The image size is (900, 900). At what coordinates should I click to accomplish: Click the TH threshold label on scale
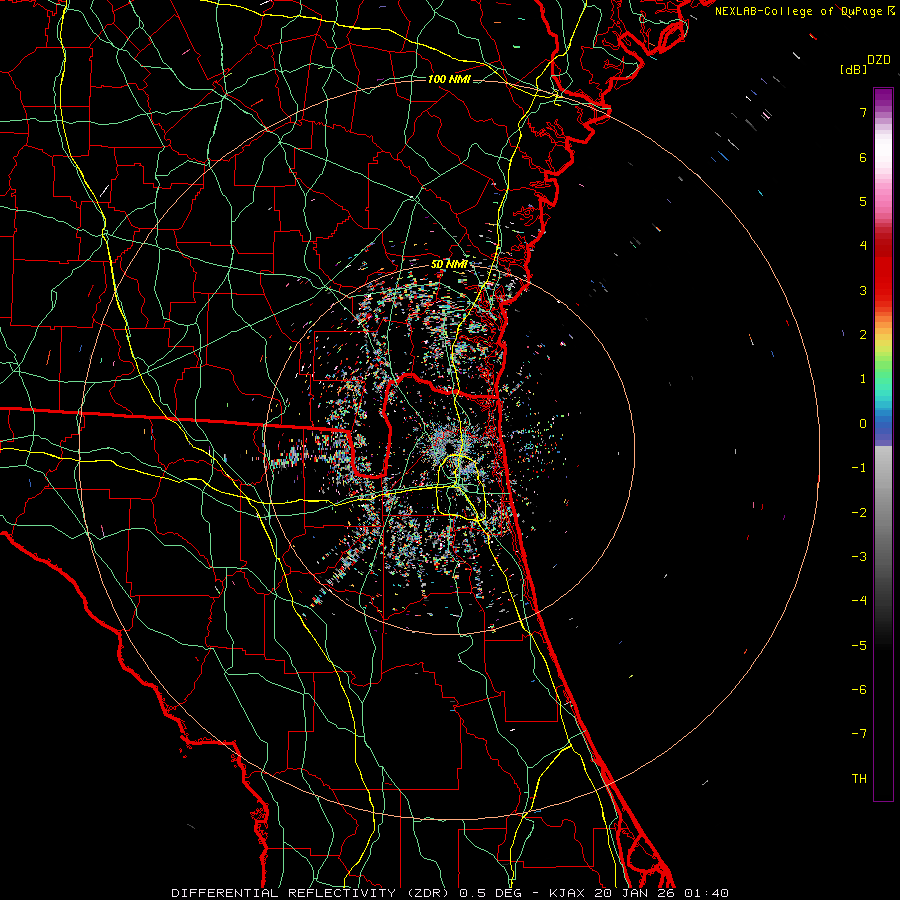tap(859, 779)
